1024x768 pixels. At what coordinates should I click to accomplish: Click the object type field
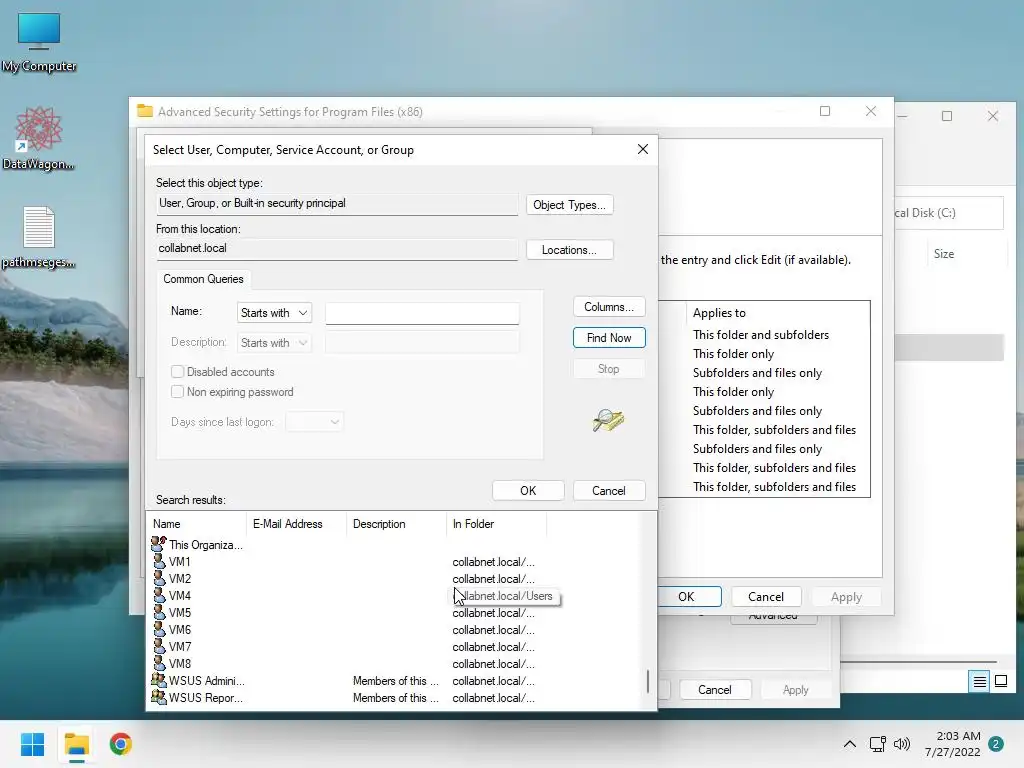pyautogui.click(x=337, y=204)
